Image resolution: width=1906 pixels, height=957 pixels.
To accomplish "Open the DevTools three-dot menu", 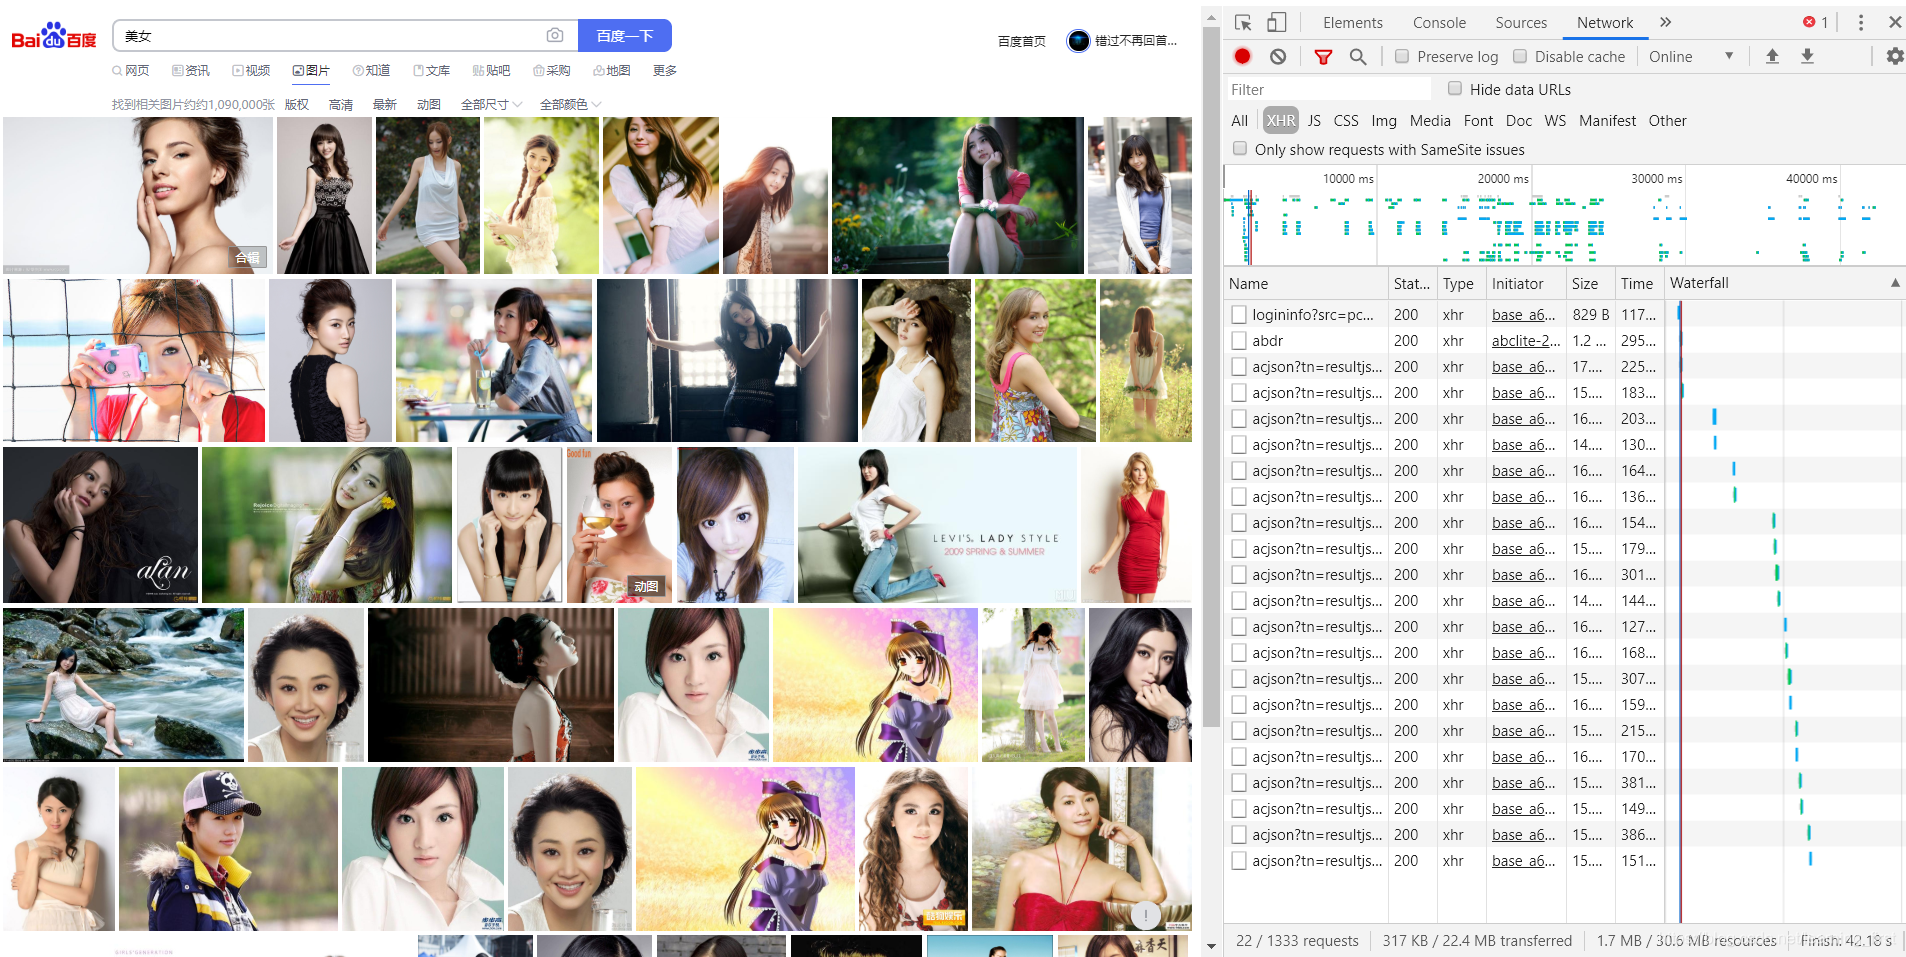I will point(1860,22).
